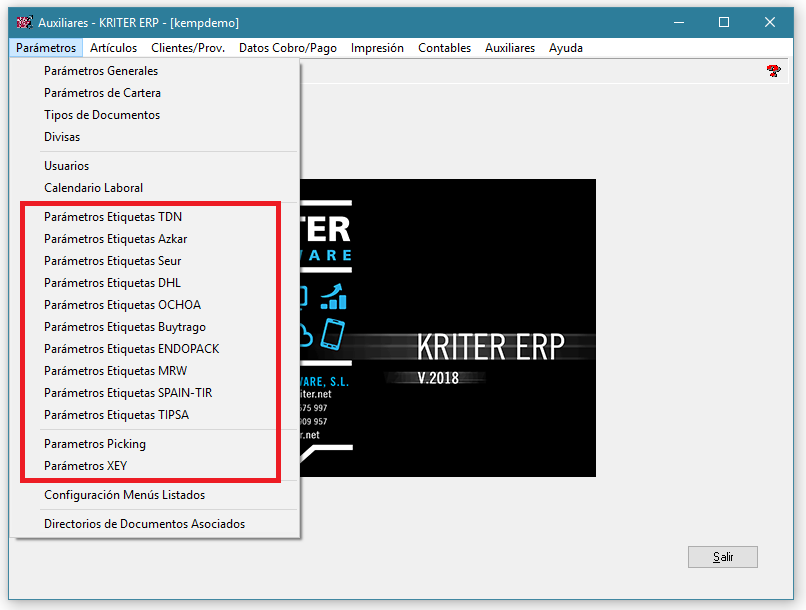Minimize the Auxiliares window
The height and width of the screenshot is (610, 806).
(x=679, y=23)
